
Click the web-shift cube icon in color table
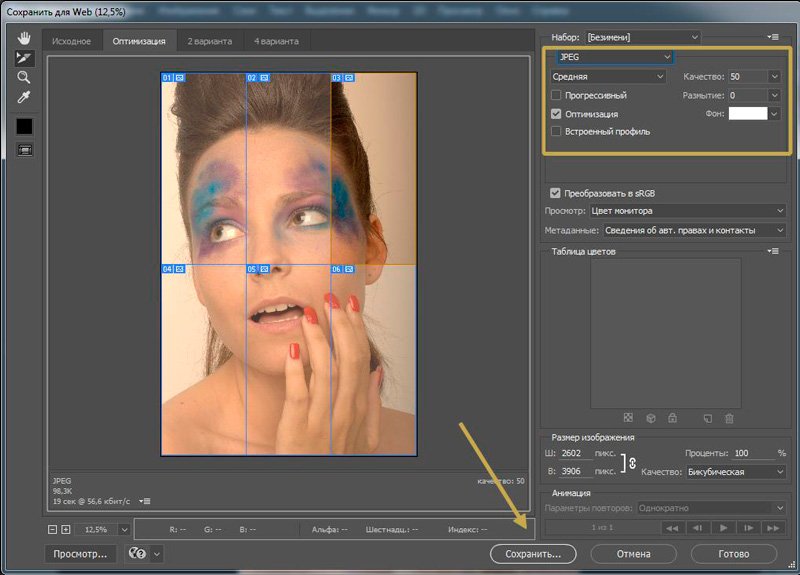[651, 418]
